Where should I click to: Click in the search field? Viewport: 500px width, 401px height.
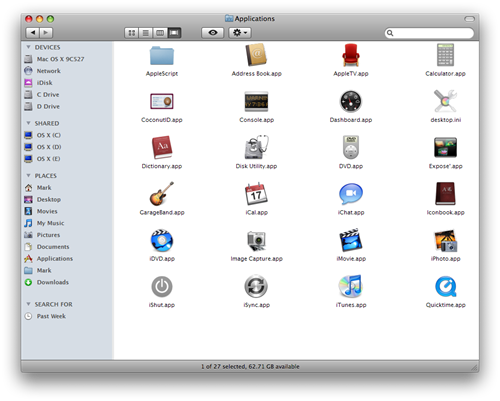(429, 33)
